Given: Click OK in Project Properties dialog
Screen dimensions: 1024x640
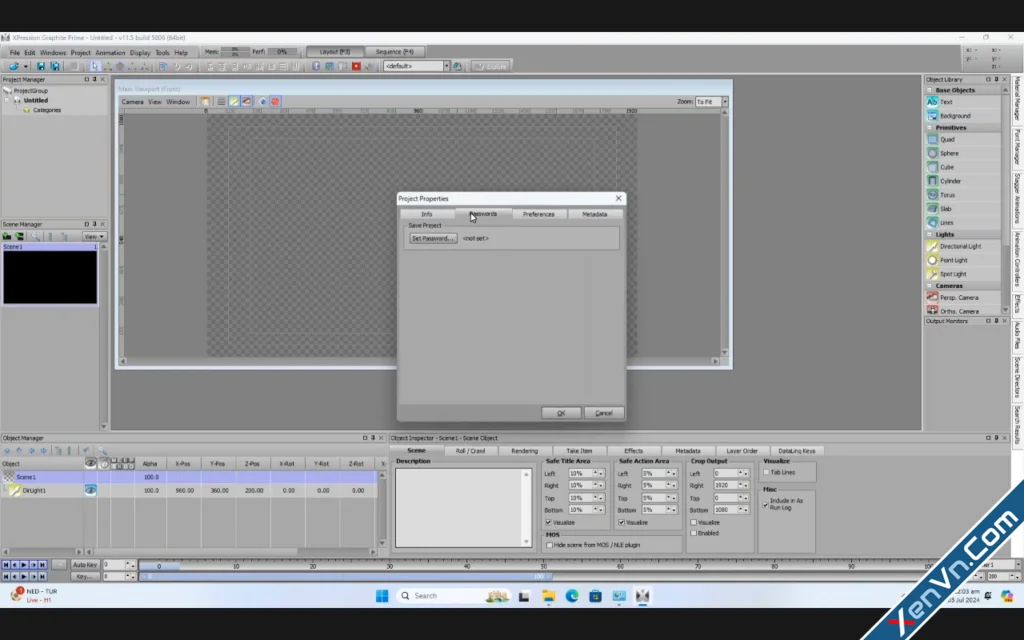Looking at the screenshot, I should (561, 413).
